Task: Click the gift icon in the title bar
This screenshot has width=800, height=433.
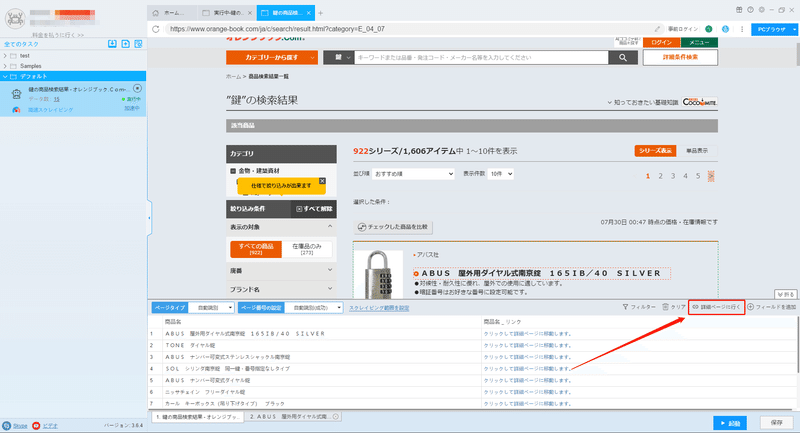Action: coord(739,10)
